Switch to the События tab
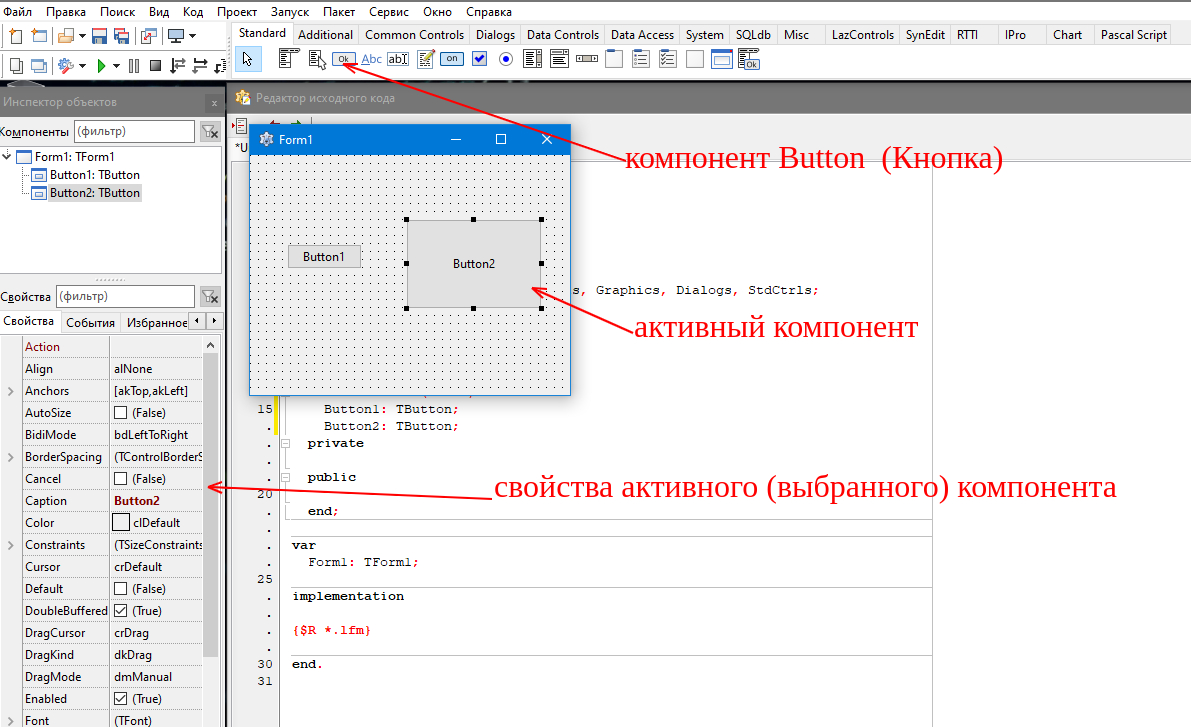This screenshot has height=727, width=1191. point(90,322)
